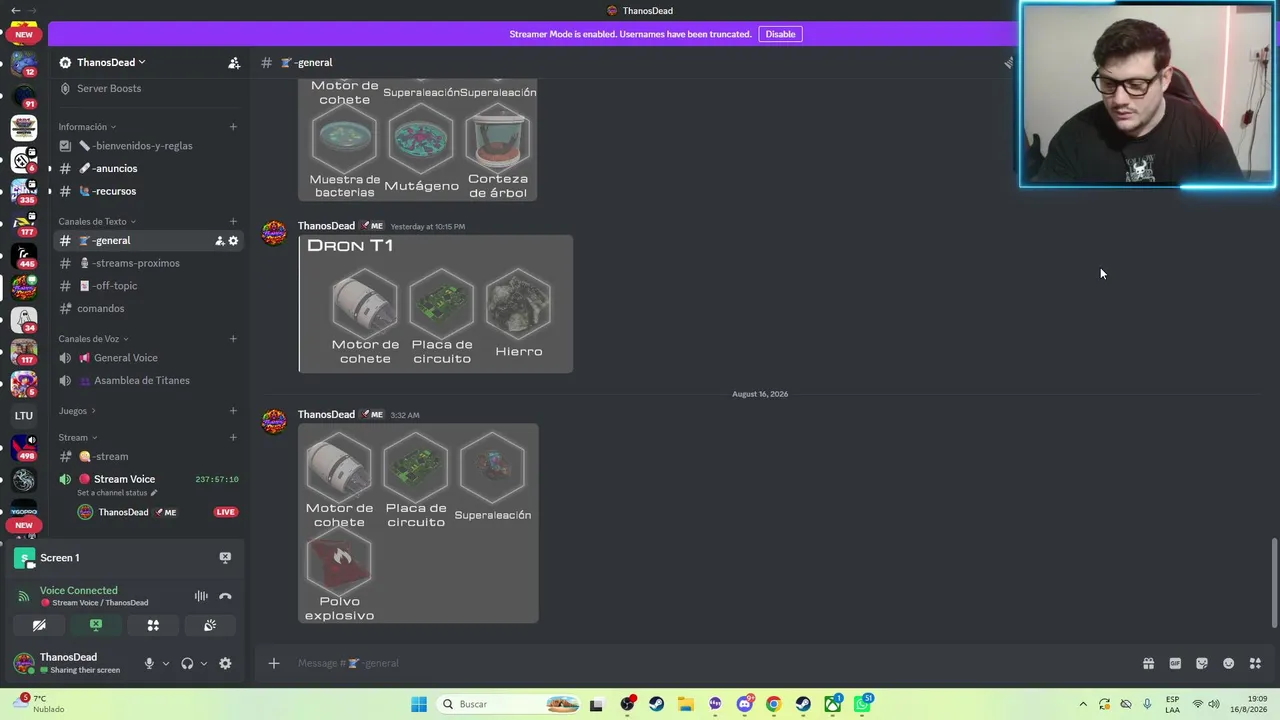Collapse the Información category
The image size is (1280, 720).
pyautogui.click(x=86, y=127)
